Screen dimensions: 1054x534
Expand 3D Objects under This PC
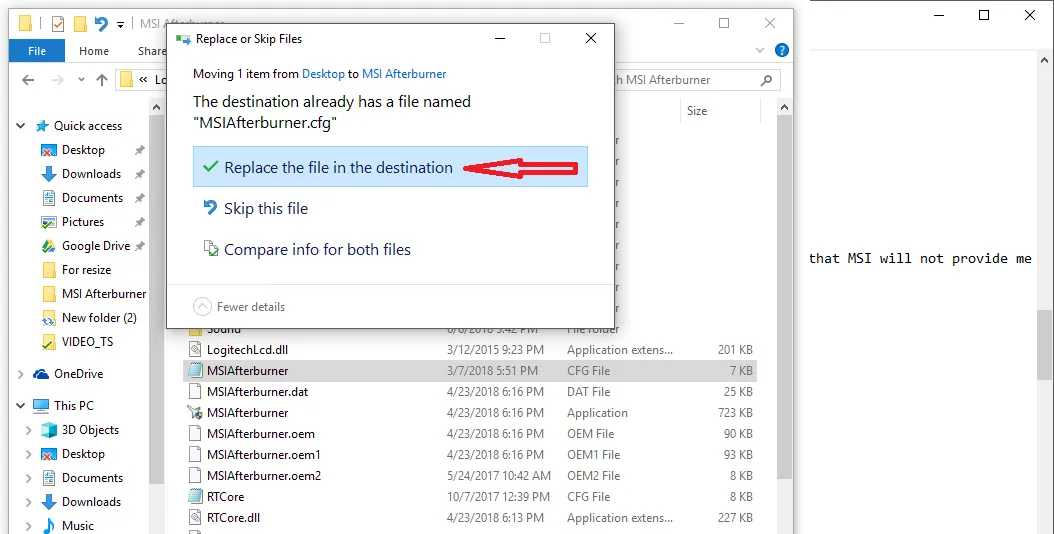pyautogui.click(x=29, y=430)
